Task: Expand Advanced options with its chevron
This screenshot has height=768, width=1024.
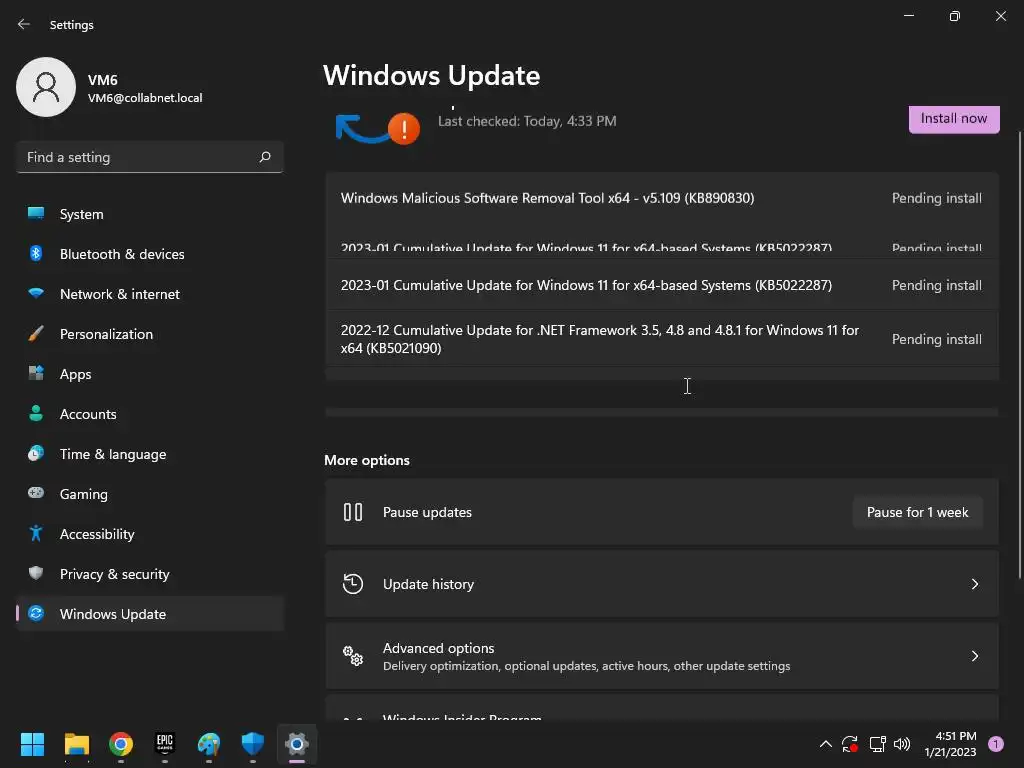Action: coord(974,656)
